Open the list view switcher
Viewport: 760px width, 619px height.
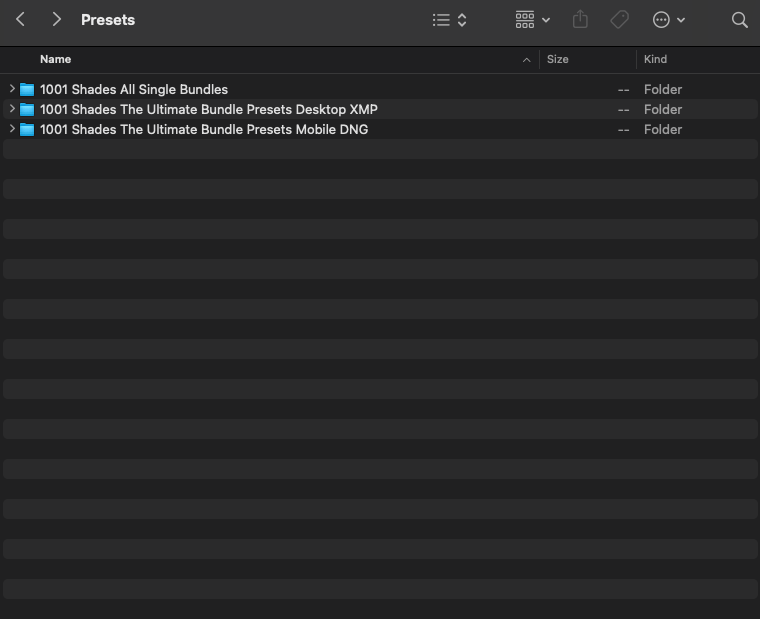[449, 20]
